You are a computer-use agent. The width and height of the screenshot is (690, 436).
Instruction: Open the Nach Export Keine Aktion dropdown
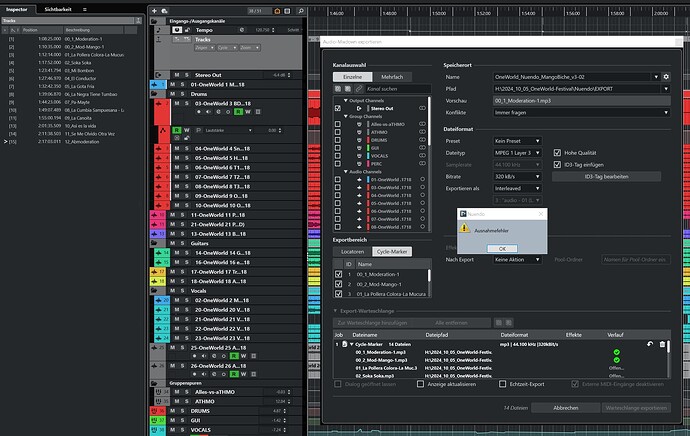point(518,260)
